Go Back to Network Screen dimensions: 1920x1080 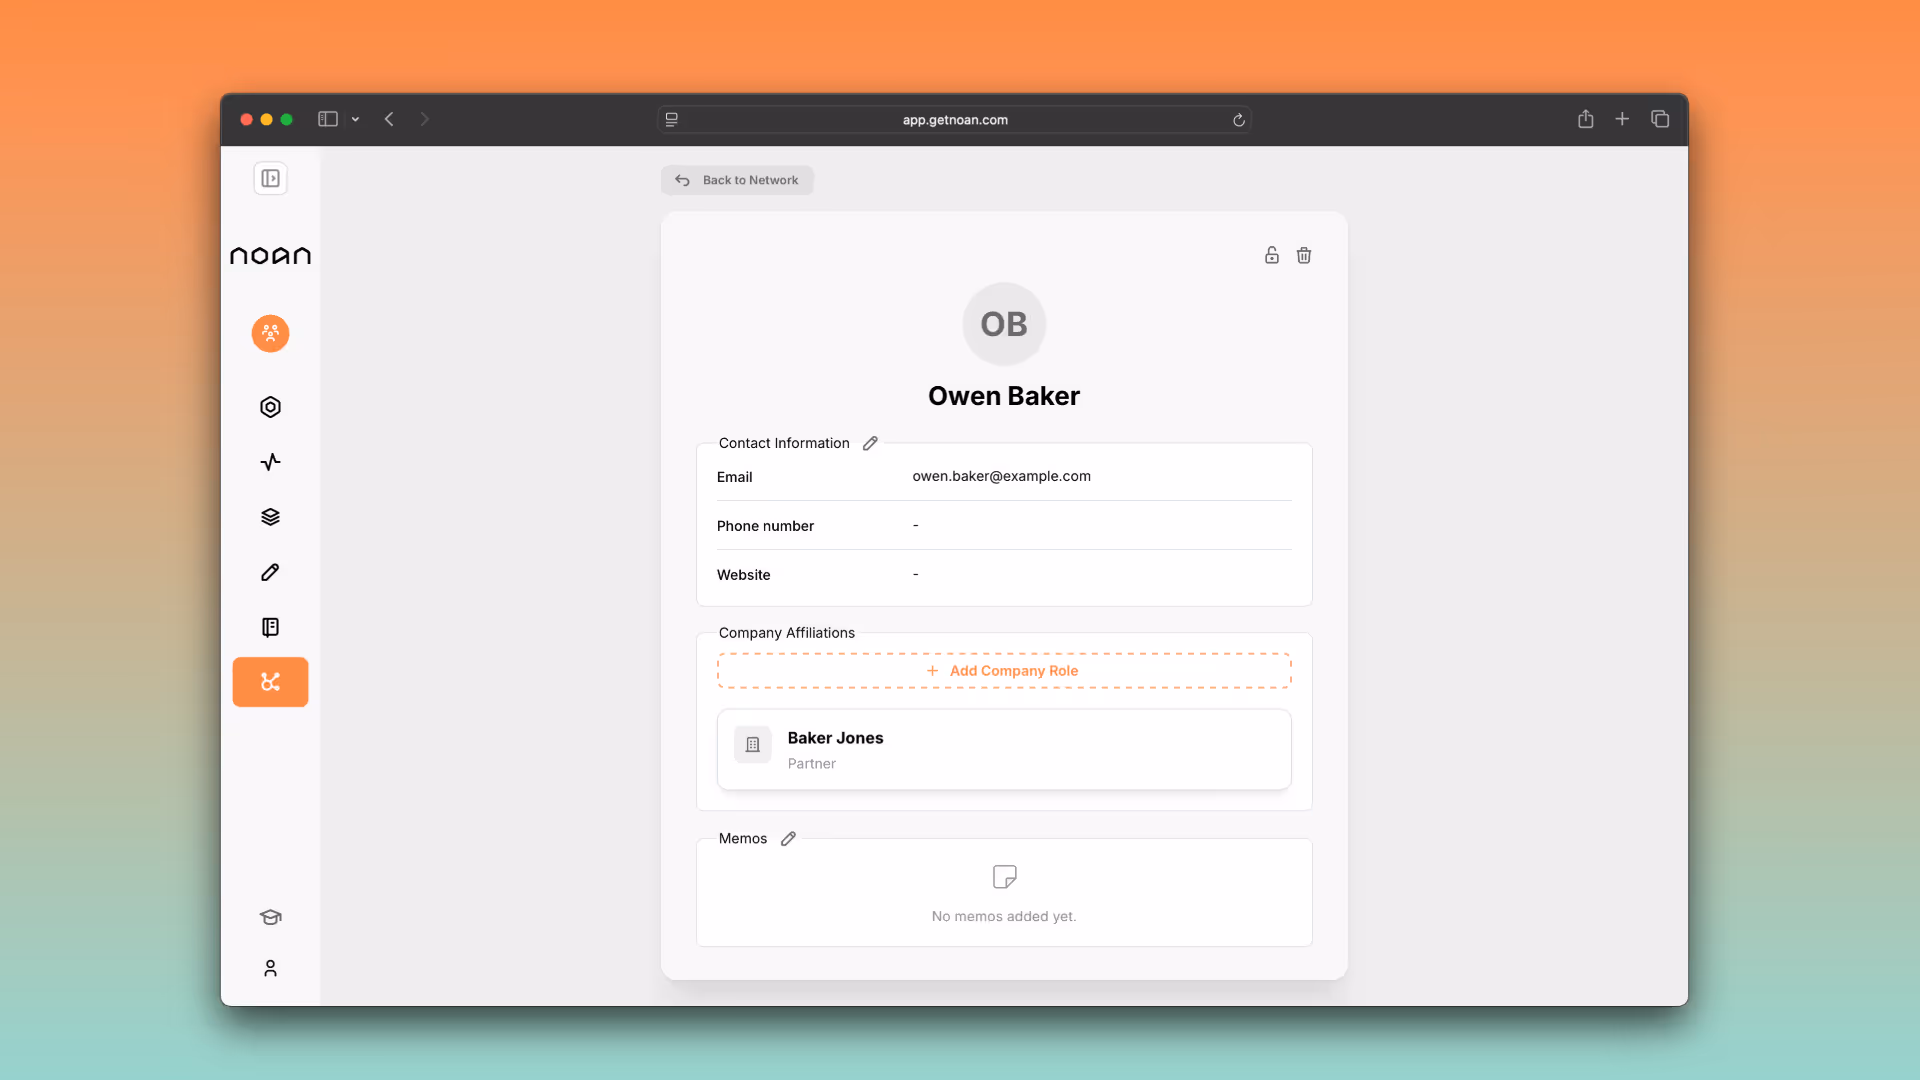coord(737,180)
